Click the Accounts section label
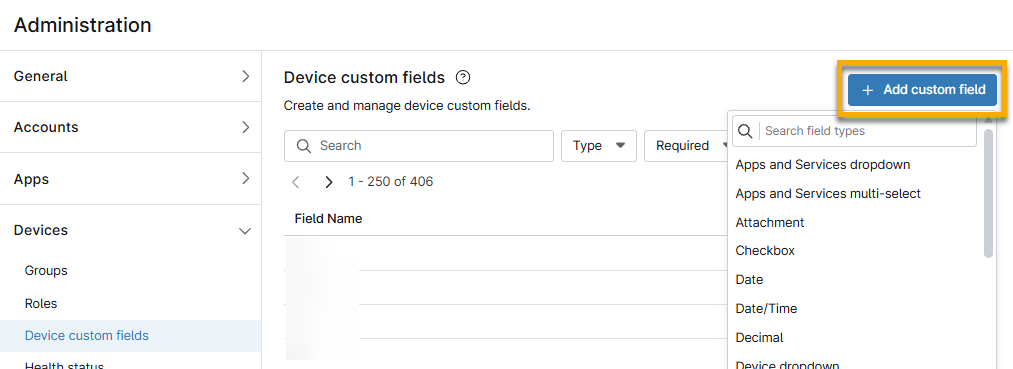Image resolution: width=1013 pixels, height=369 pixels. [46, 127]
